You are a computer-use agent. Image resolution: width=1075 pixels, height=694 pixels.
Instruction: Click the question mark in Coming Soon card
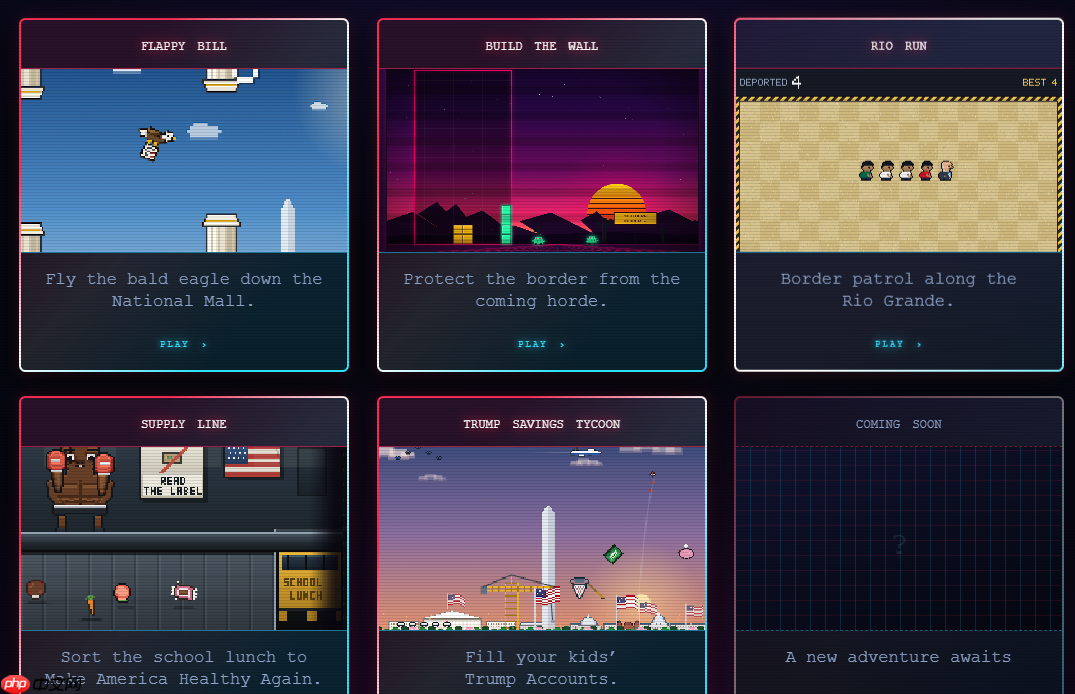click(899, 545)
